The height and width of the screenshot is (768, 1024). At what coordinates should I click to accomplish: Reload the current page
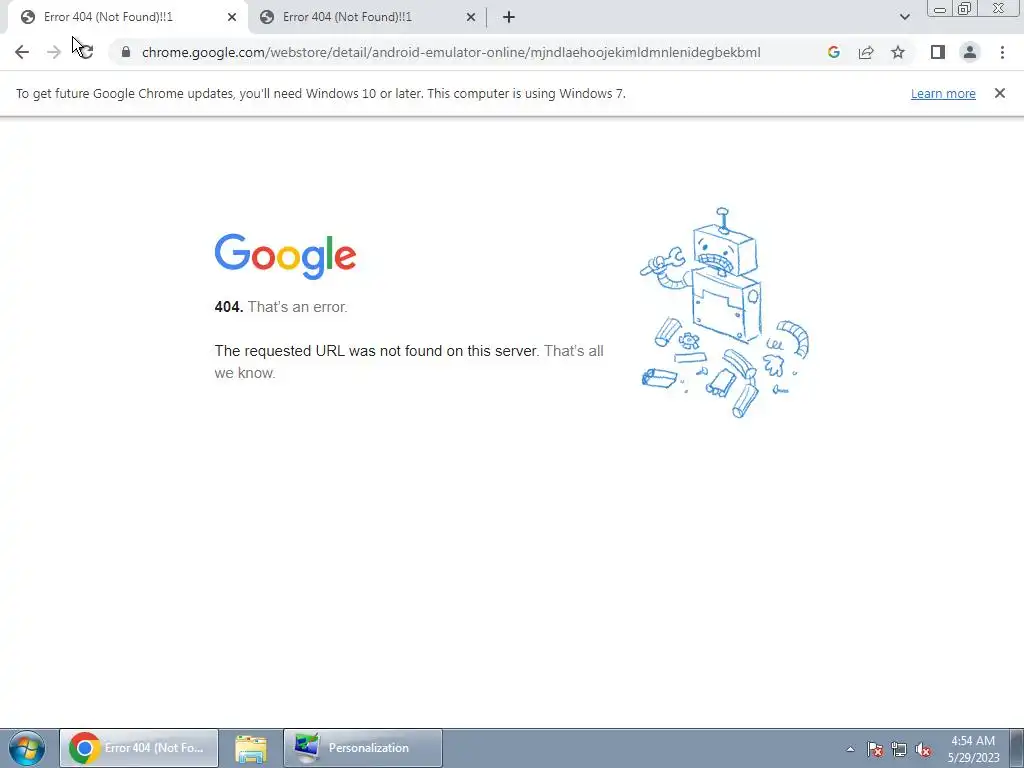pyautogui.click(x=86, y=52)
